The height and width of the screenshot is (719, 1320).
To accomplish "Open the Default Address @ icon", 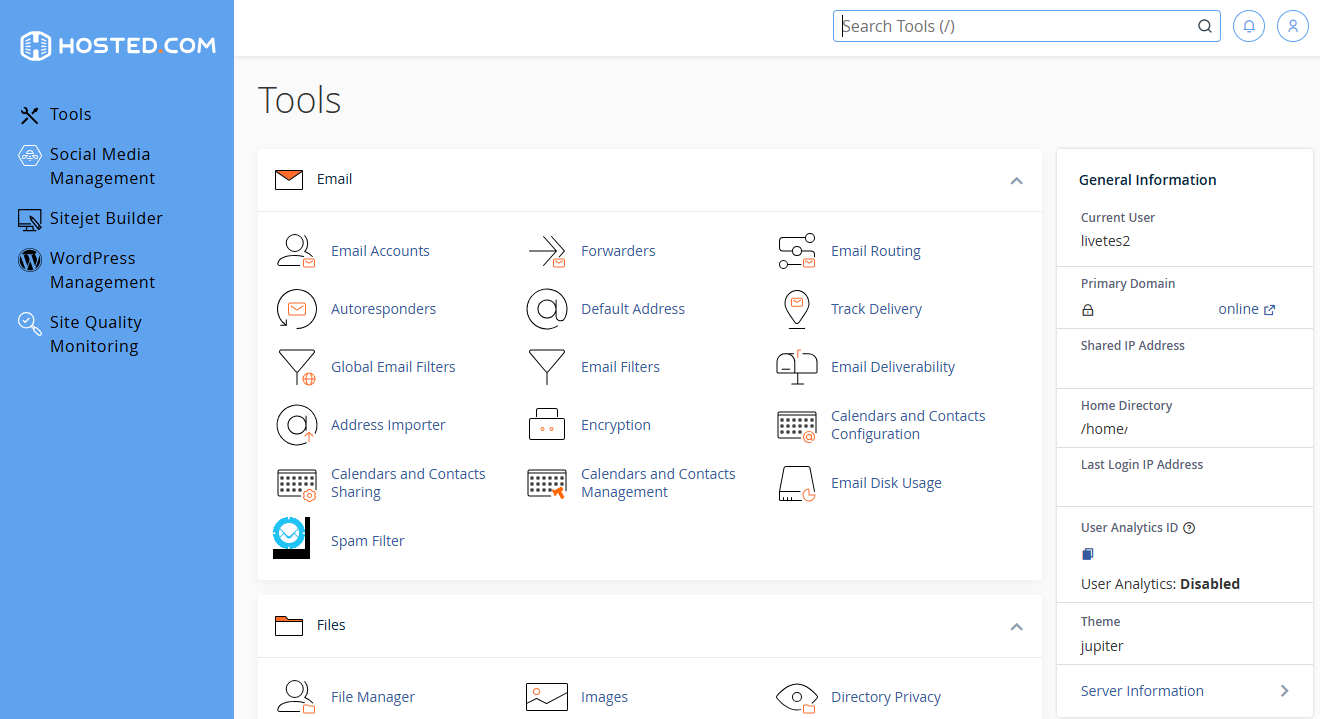I will coord(547,309).
